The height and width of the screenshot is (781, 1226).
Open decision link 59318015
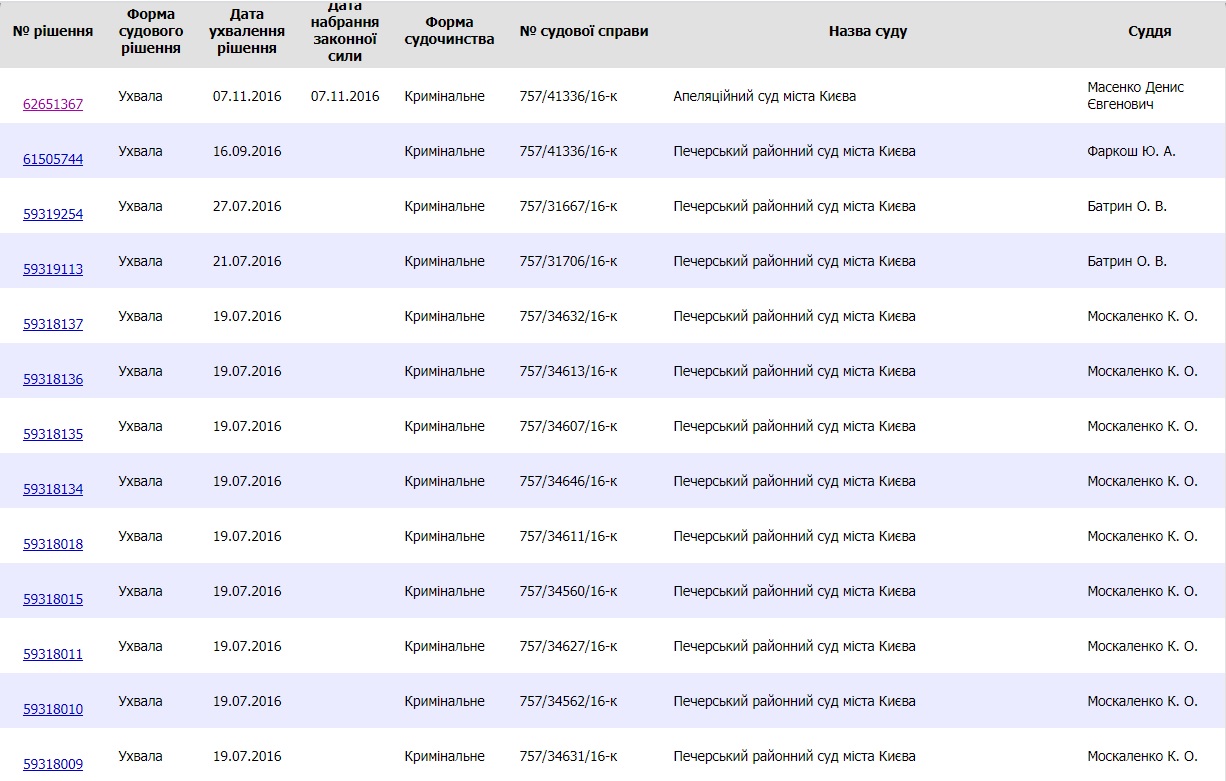[53, 599]
